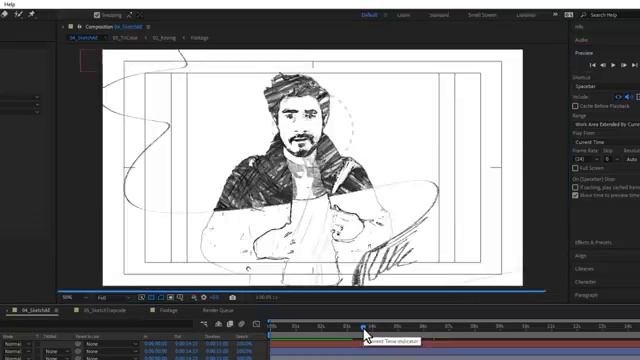Image resolution: width=640 pixels, height=360 pixels.
Task: Select the Puppet Pin tool
Action: 31,14
